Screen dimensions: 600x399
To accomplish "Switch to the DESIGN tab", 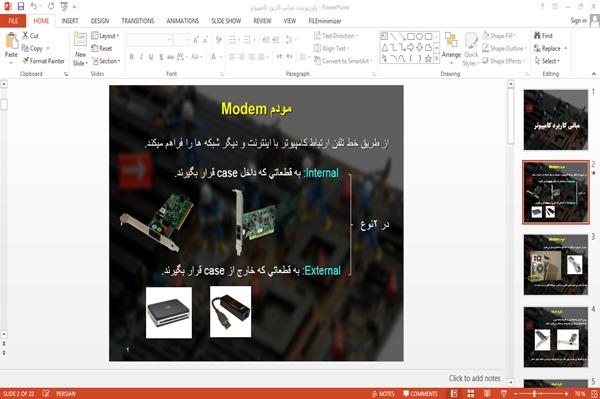I will pos(100,21).
